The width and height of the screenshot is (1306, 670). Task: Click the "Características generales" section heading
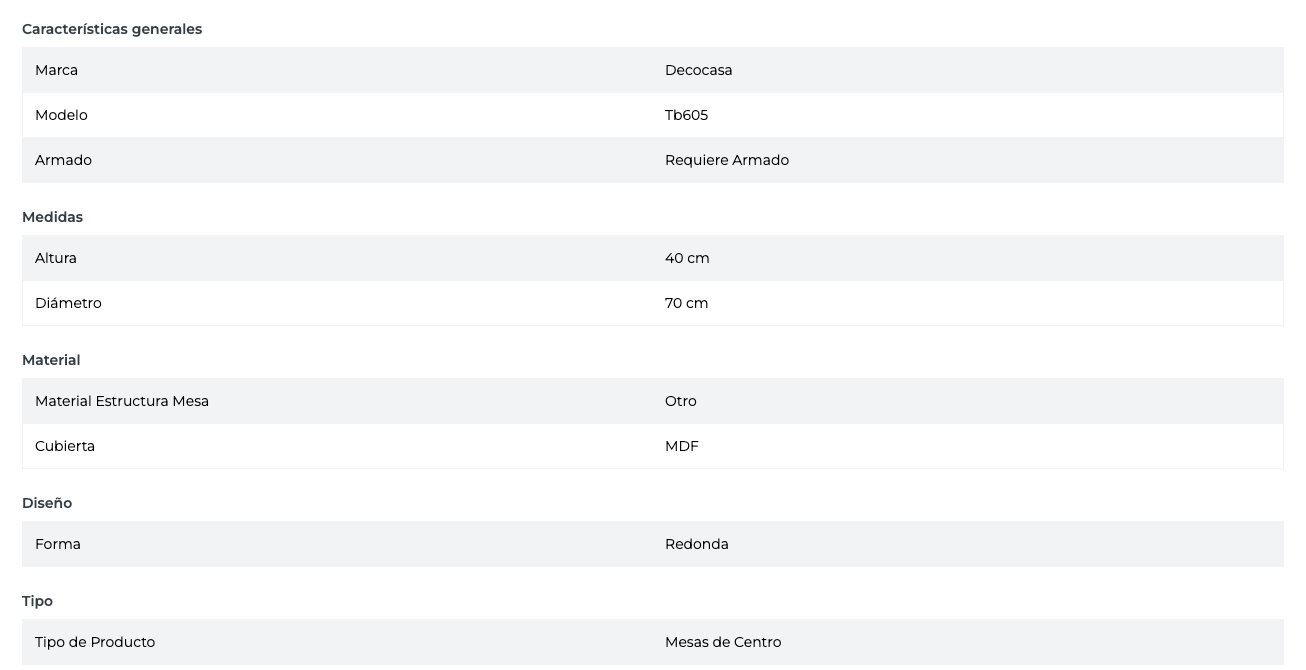pos(112,29)
